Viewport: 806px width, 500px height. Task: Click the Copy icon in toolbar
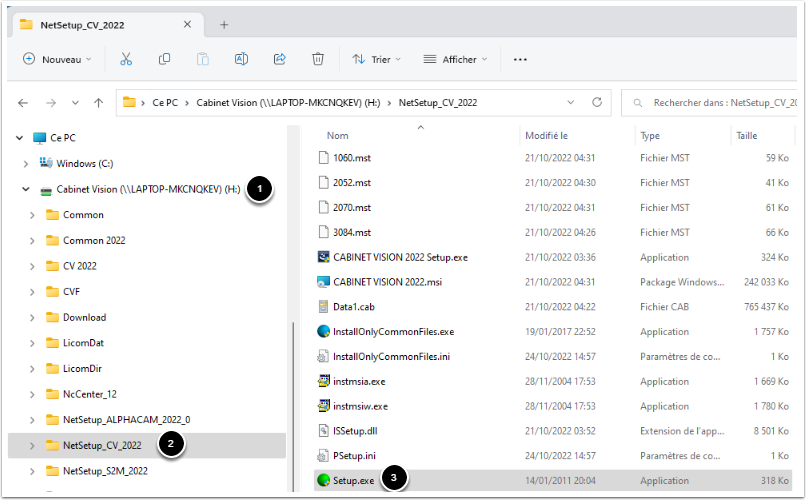(164, 59)
